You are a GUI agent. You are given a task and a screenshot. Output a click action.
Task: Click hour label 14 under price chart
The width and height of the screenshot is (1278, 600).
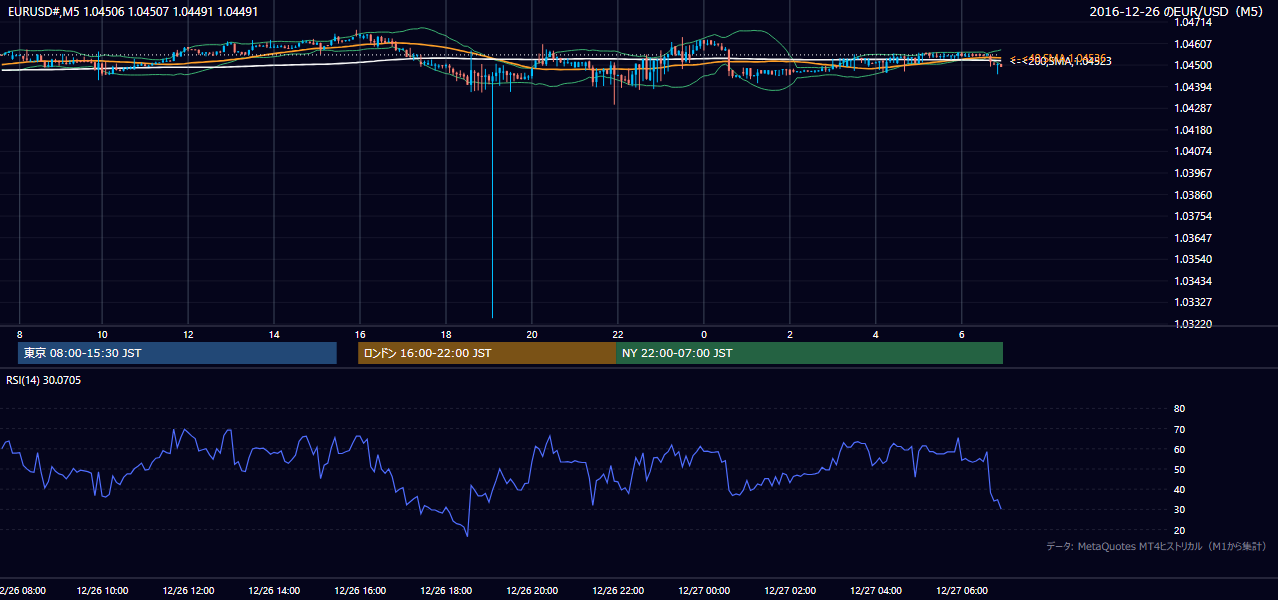tap(274, 333)
